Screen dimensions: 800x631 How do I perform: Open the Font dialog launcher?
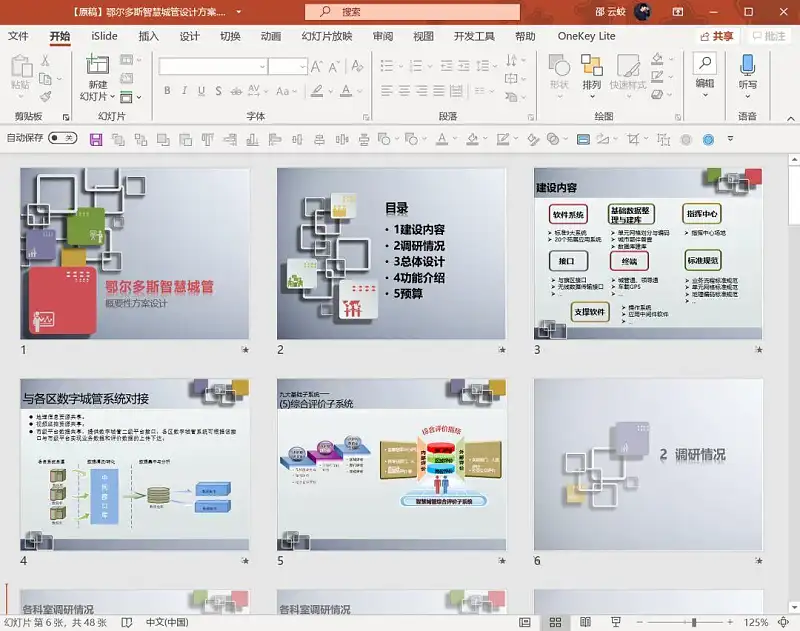366,117
